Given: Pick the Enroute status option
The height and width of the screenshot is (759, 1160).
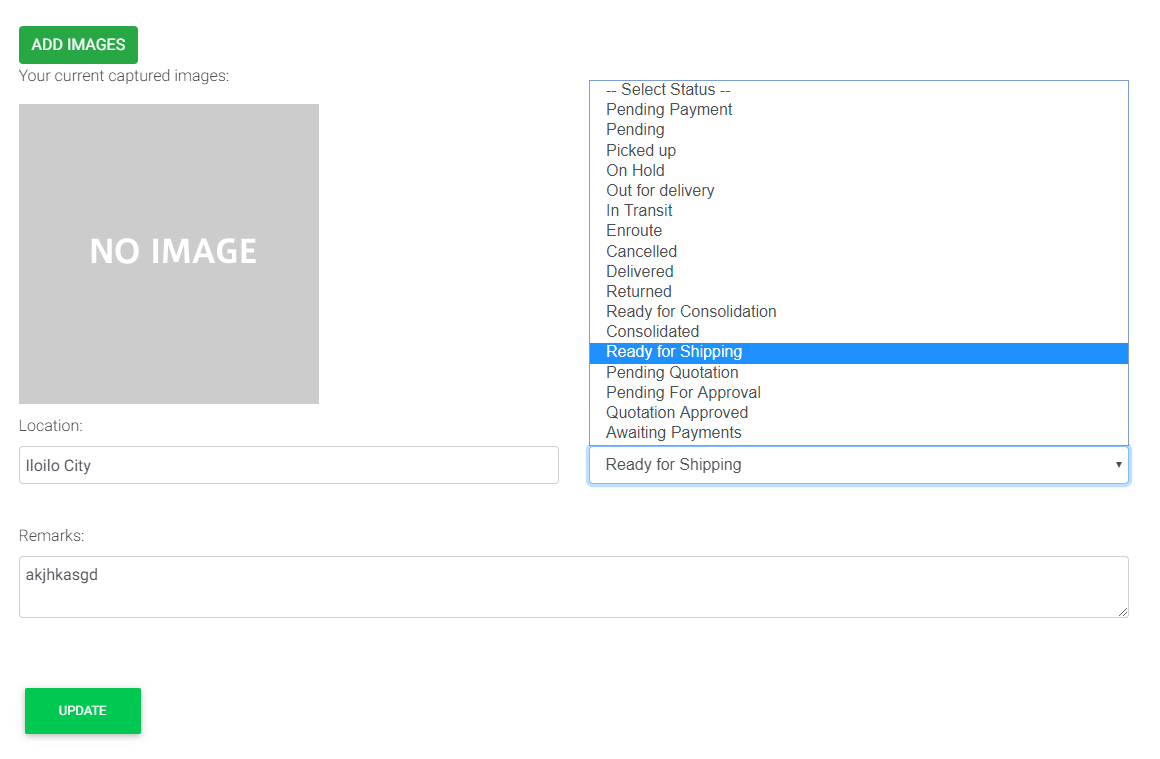Looking at the screenshot, I should pyautogui.click(x=859, y=231).
